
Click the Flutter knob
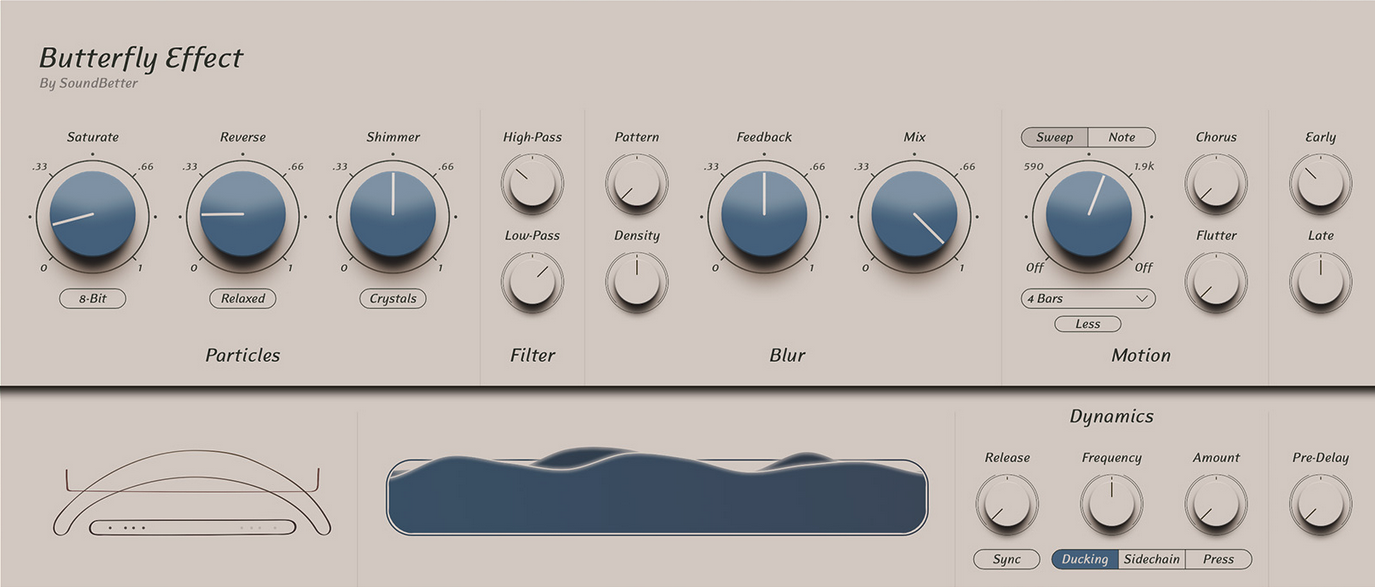coord(1216,280)
